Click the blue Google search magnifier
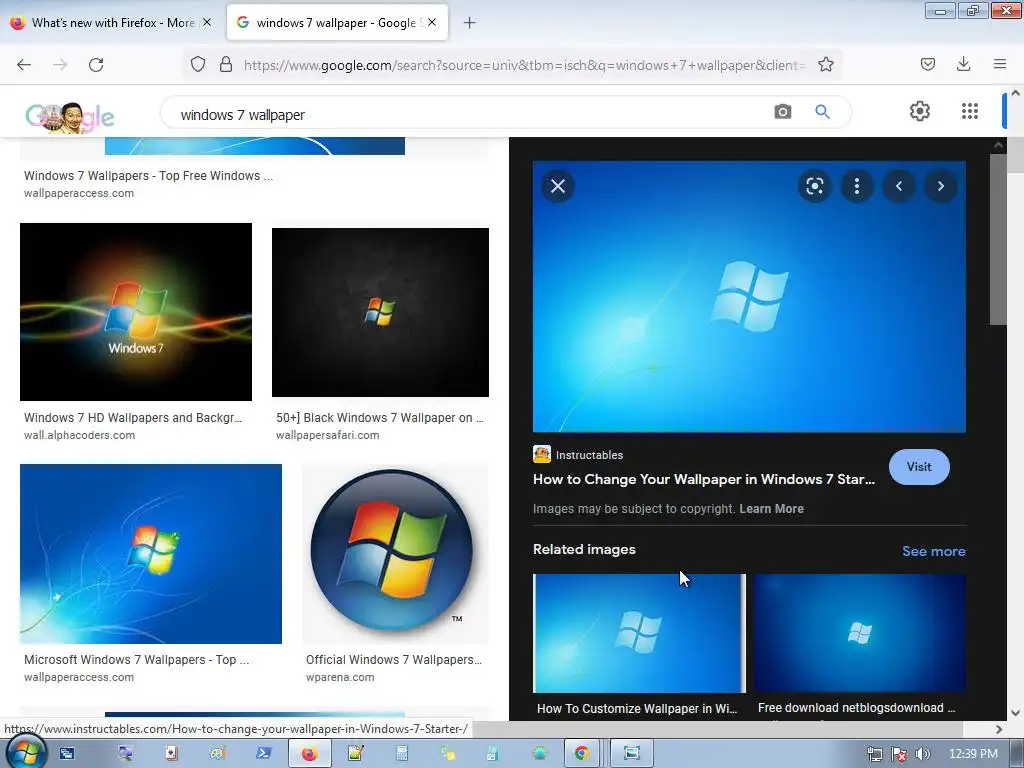This screenshot has width=1024, height=768. click(x=822, y=112)
